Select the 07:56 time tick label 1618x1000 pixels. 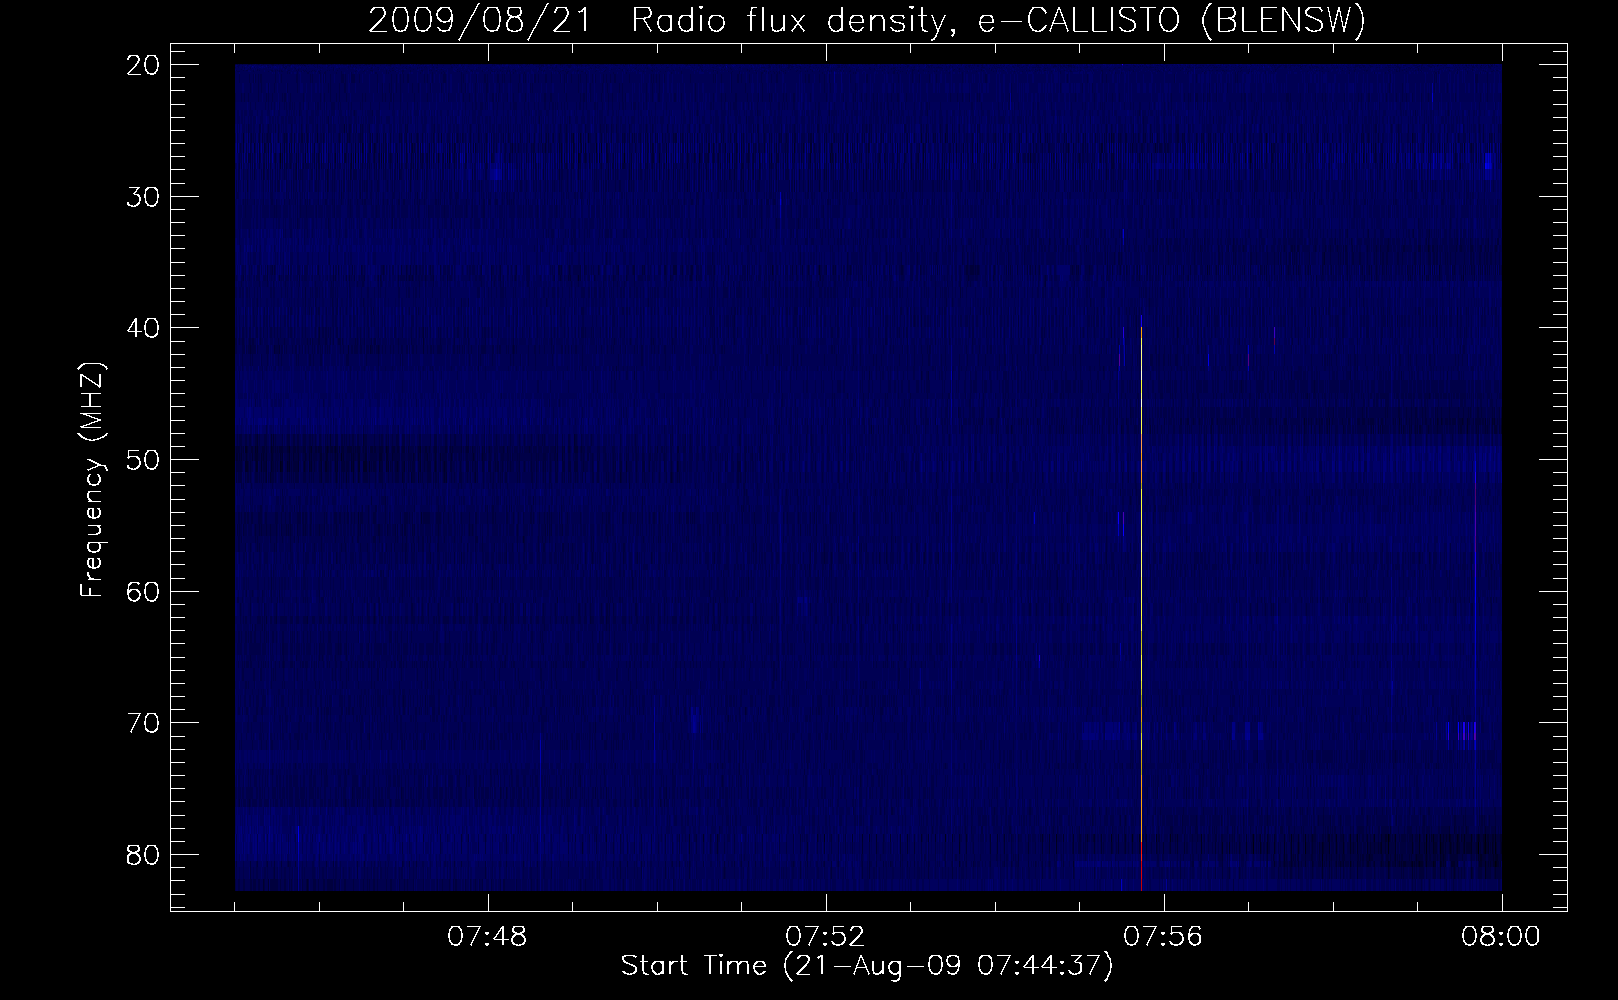1164,937
